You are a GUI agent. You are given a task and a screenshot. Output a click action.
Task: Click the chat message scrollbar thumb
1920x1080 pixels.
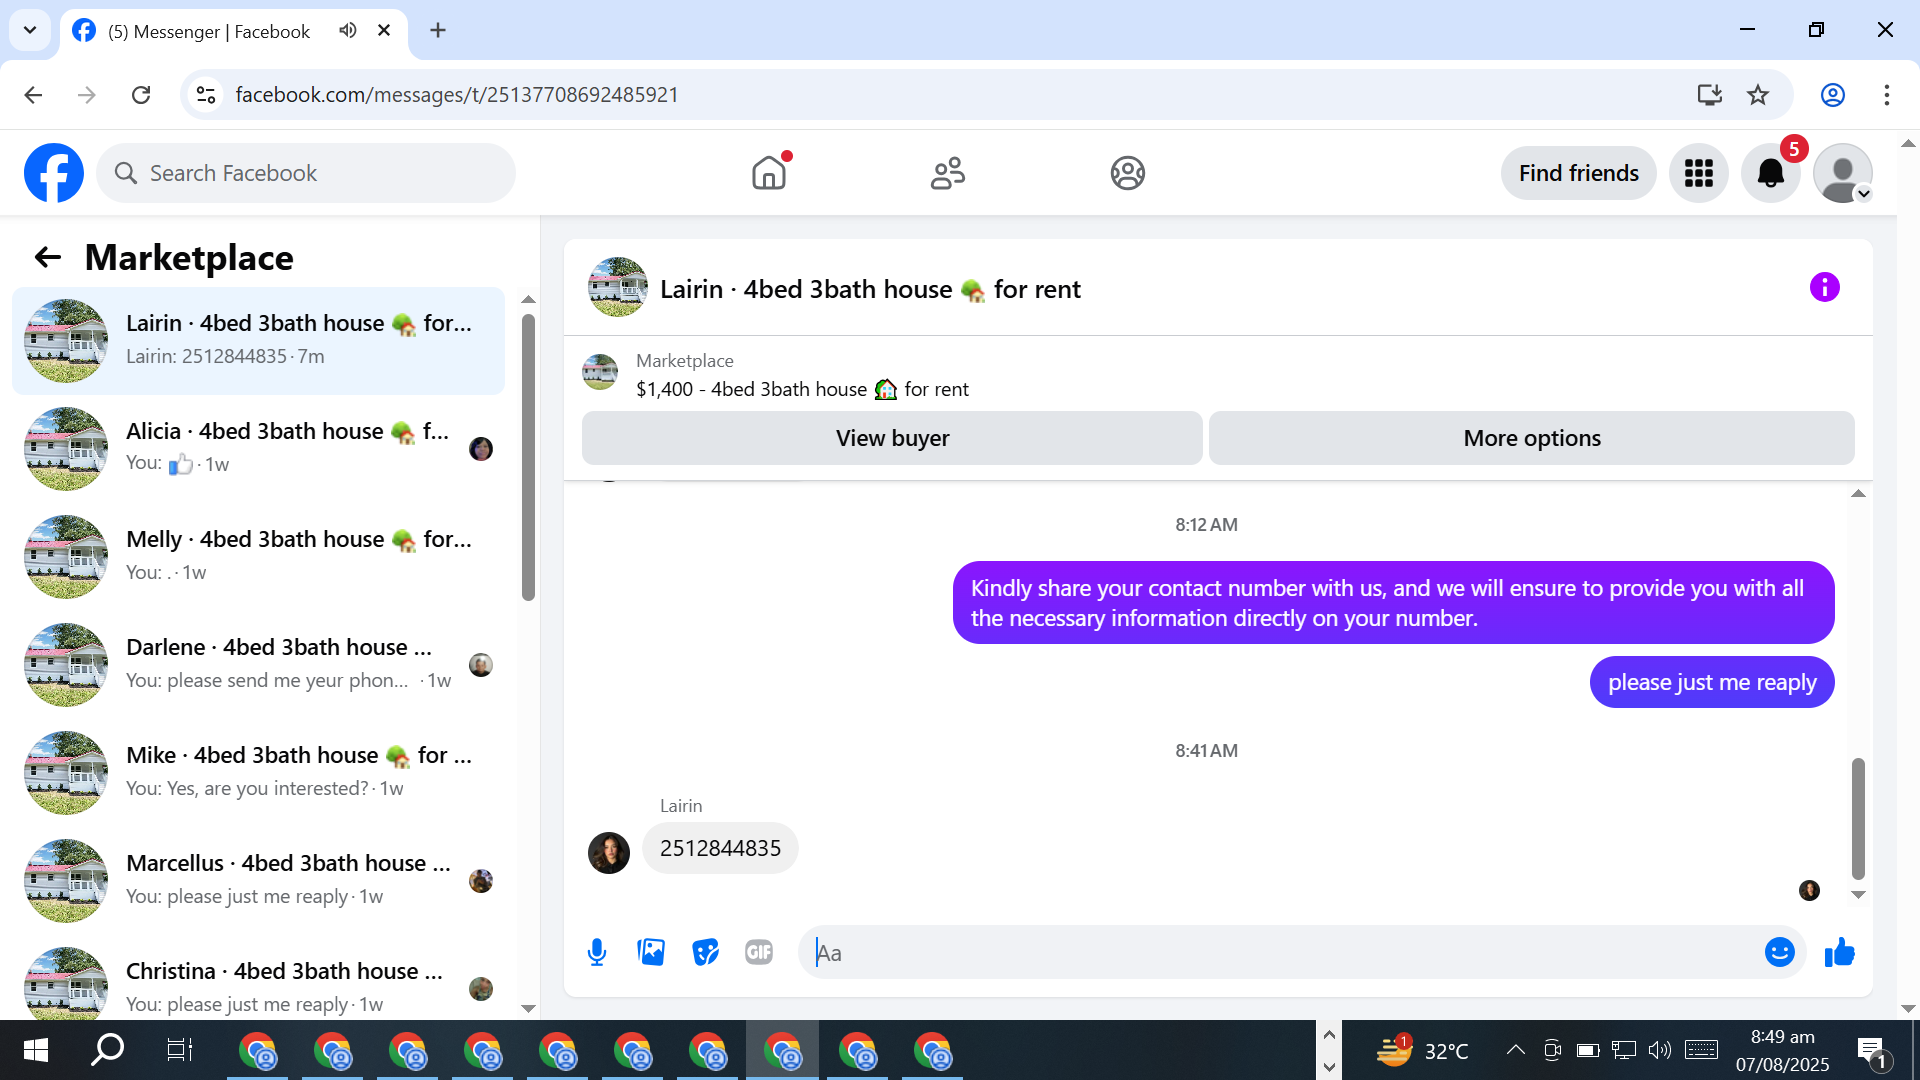point(1858,818)
